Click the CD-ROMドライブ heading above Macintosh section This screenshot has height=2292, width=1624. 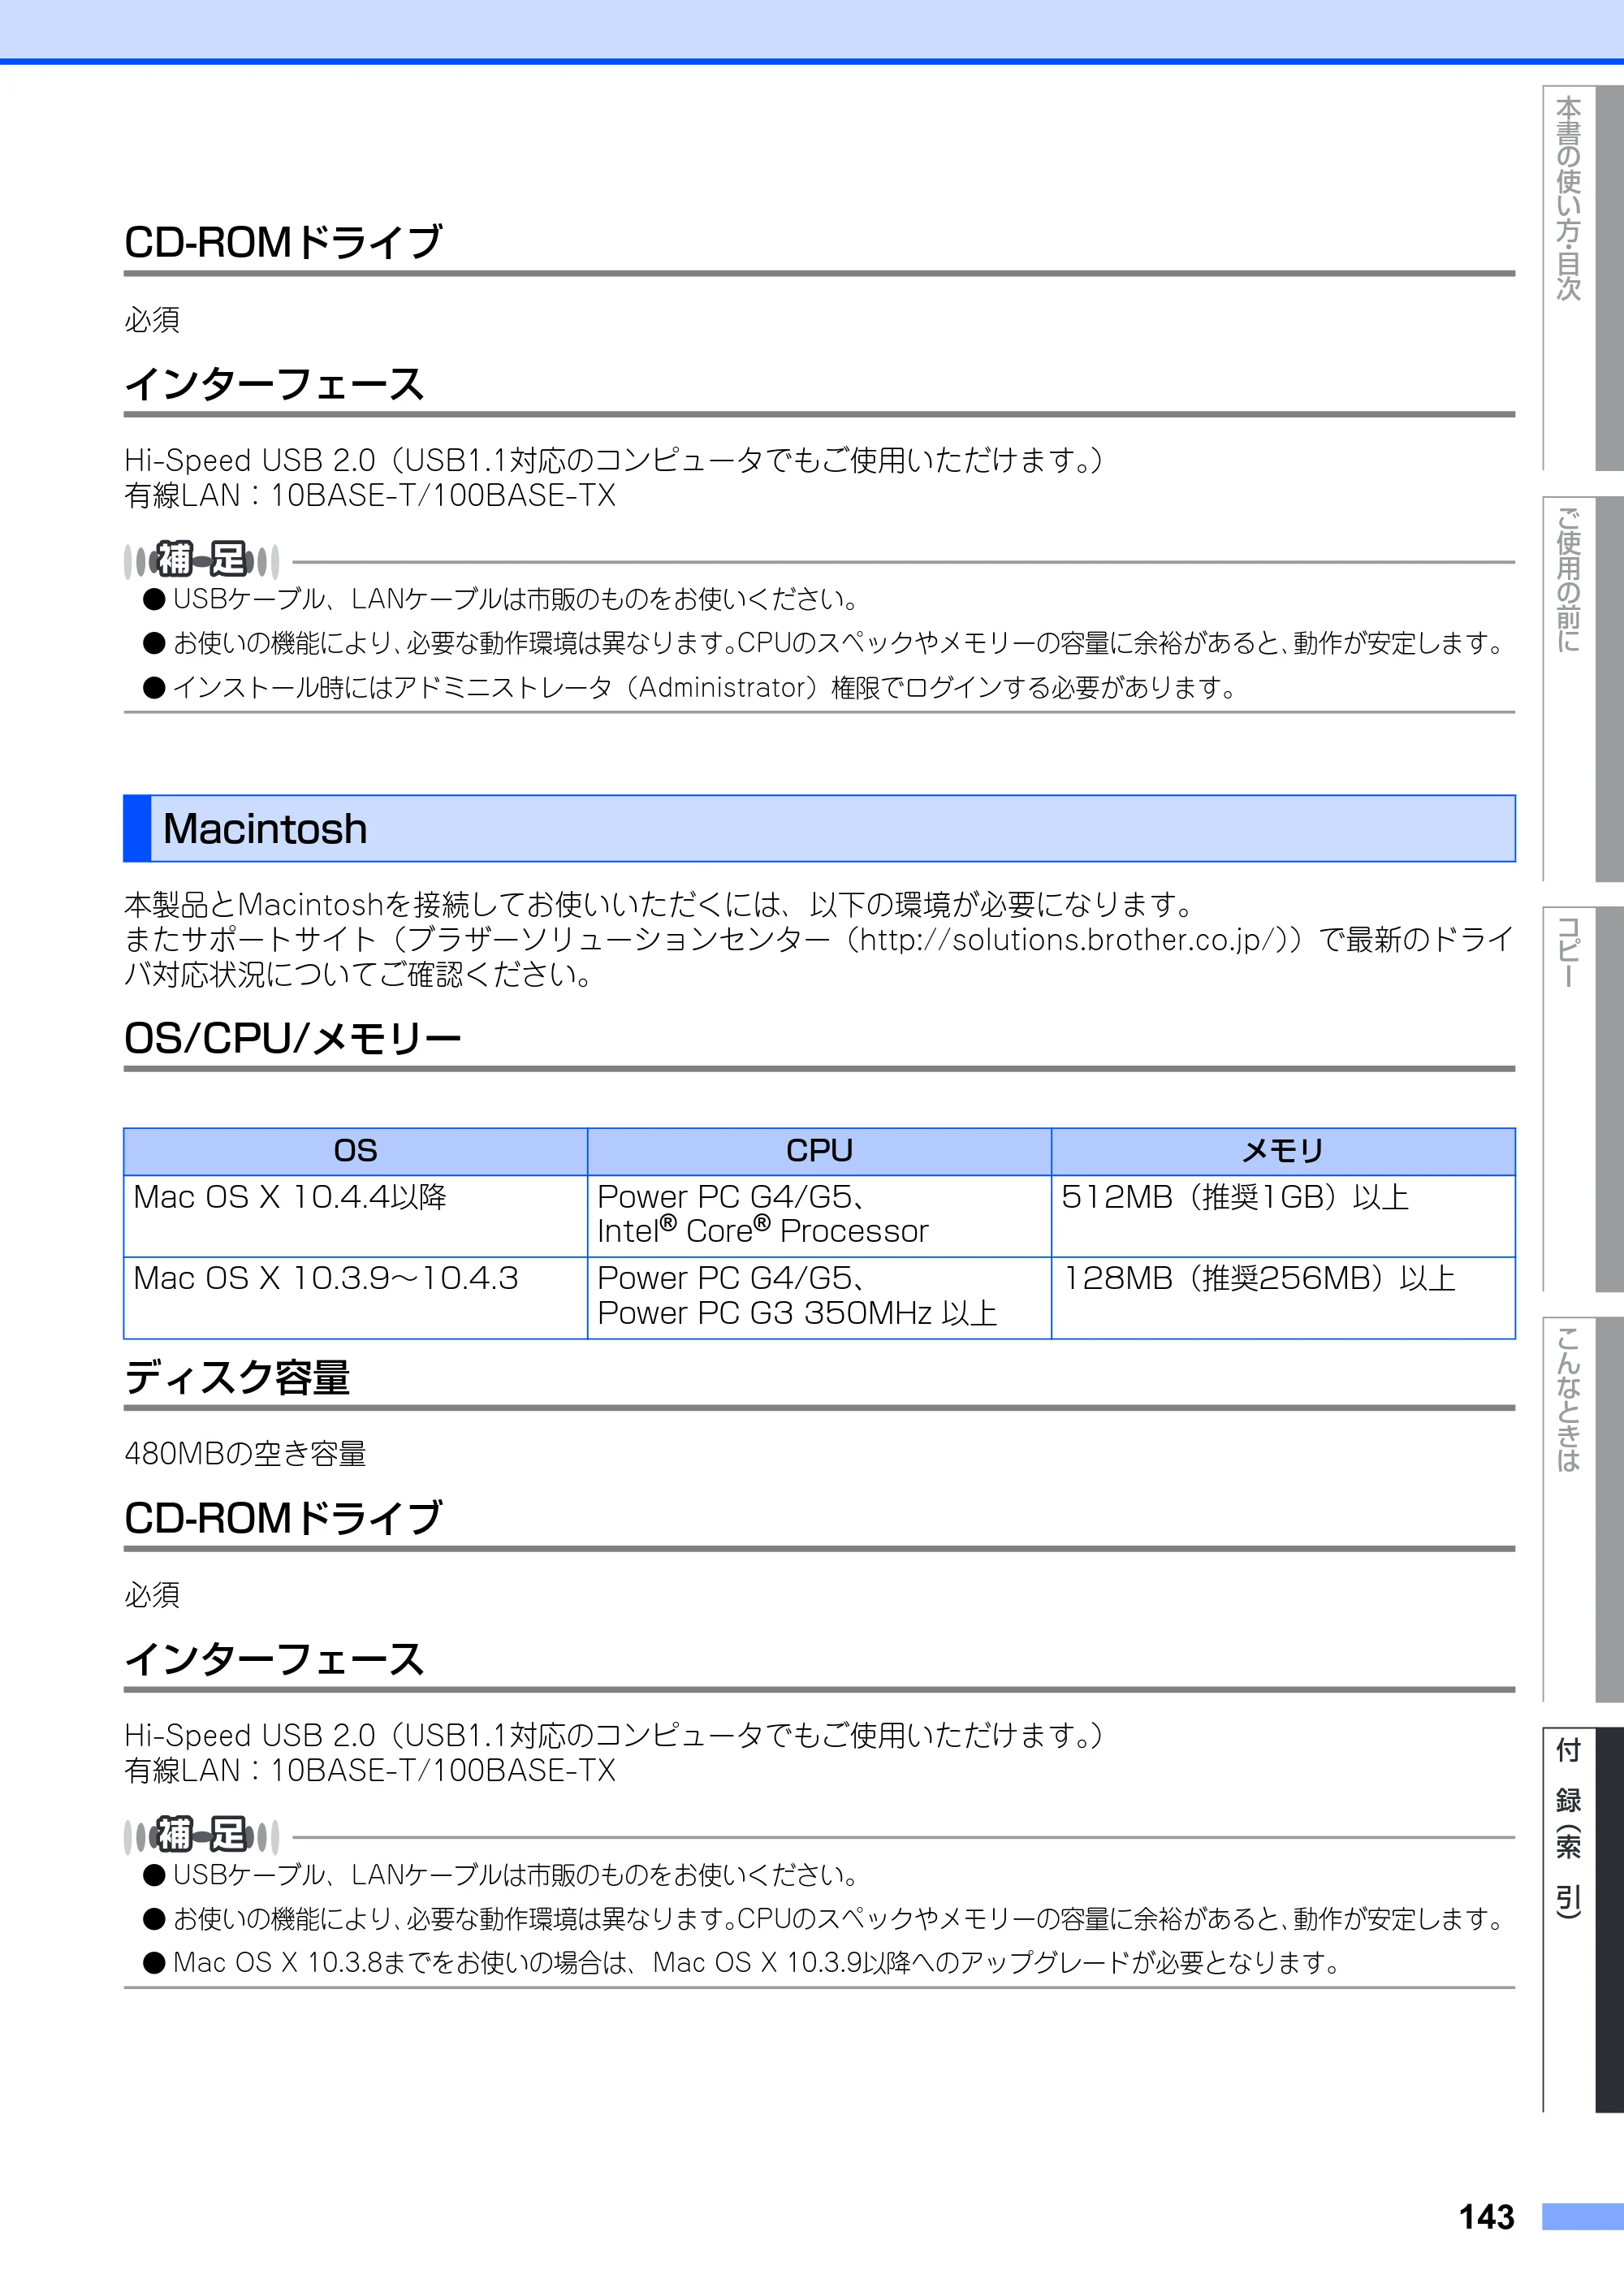(283, 242)
